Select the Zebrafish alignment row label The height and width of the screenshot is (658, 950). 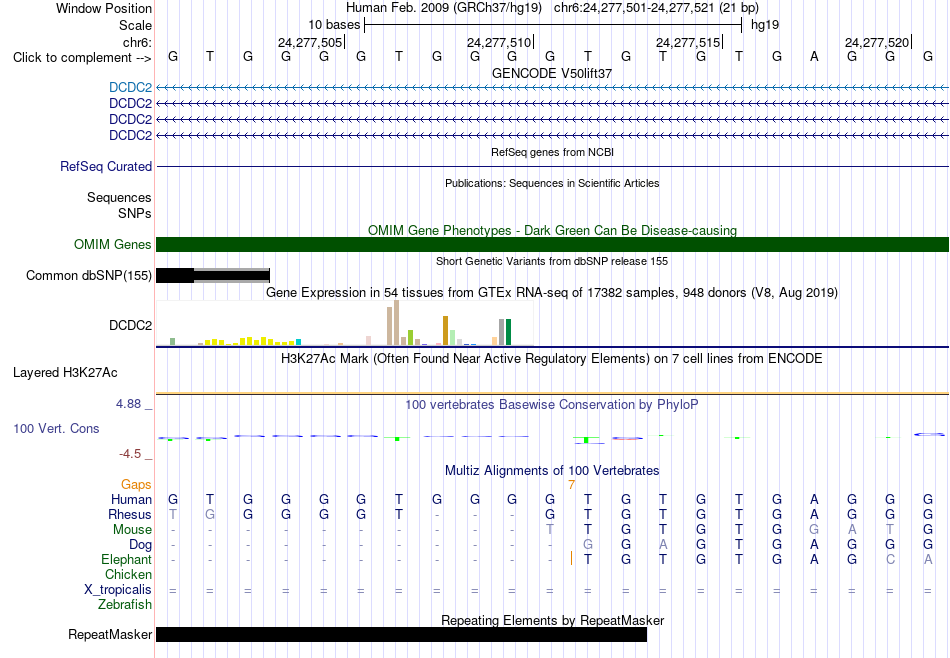pos(125,604)
